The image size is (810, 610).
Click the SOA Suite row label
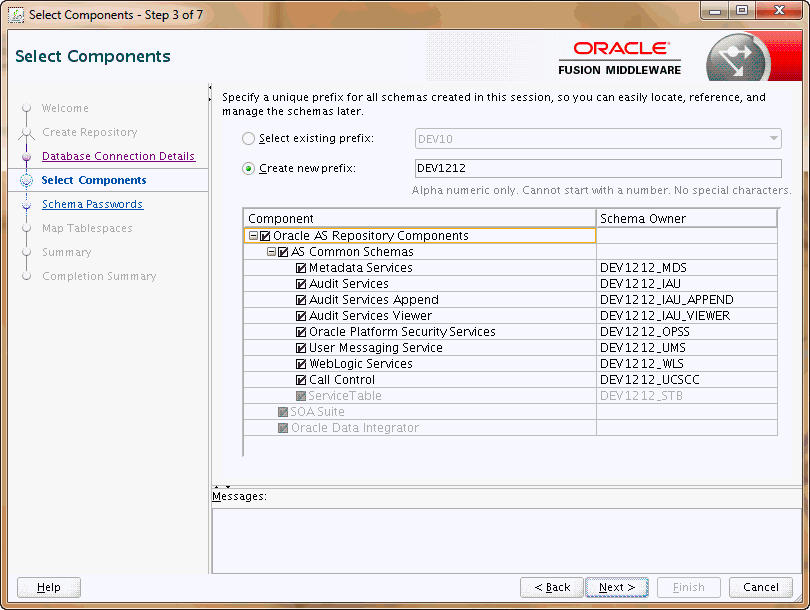[x=317, y=412]
